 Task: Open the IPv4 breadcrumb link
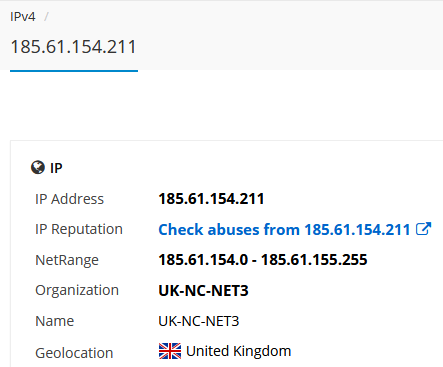[23, 17]
